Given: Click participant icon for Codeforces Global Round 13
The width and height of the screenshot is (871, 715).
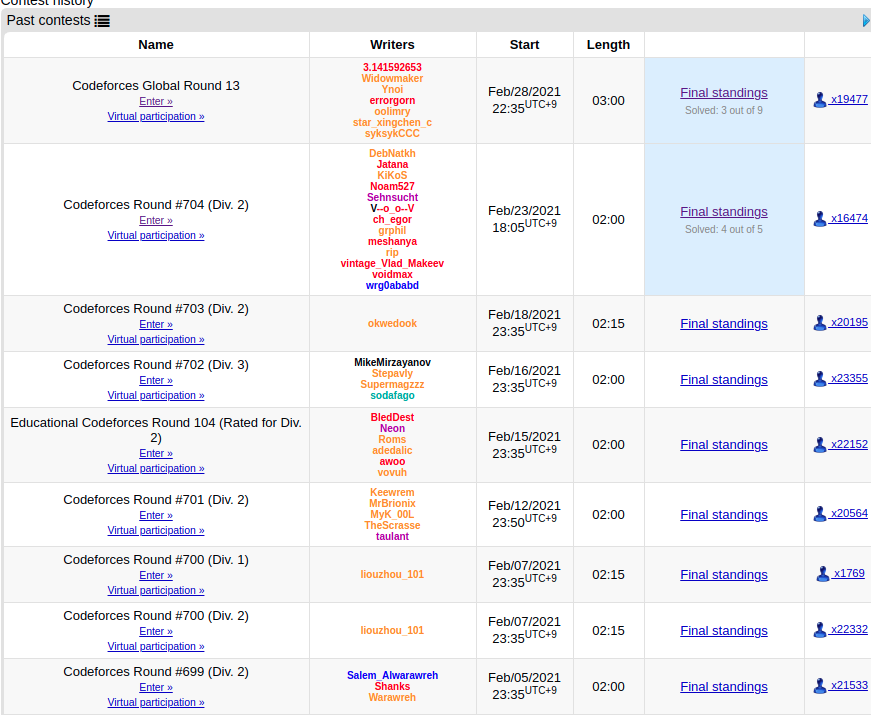Looking at the screenshot, I should tap(820, 100).
